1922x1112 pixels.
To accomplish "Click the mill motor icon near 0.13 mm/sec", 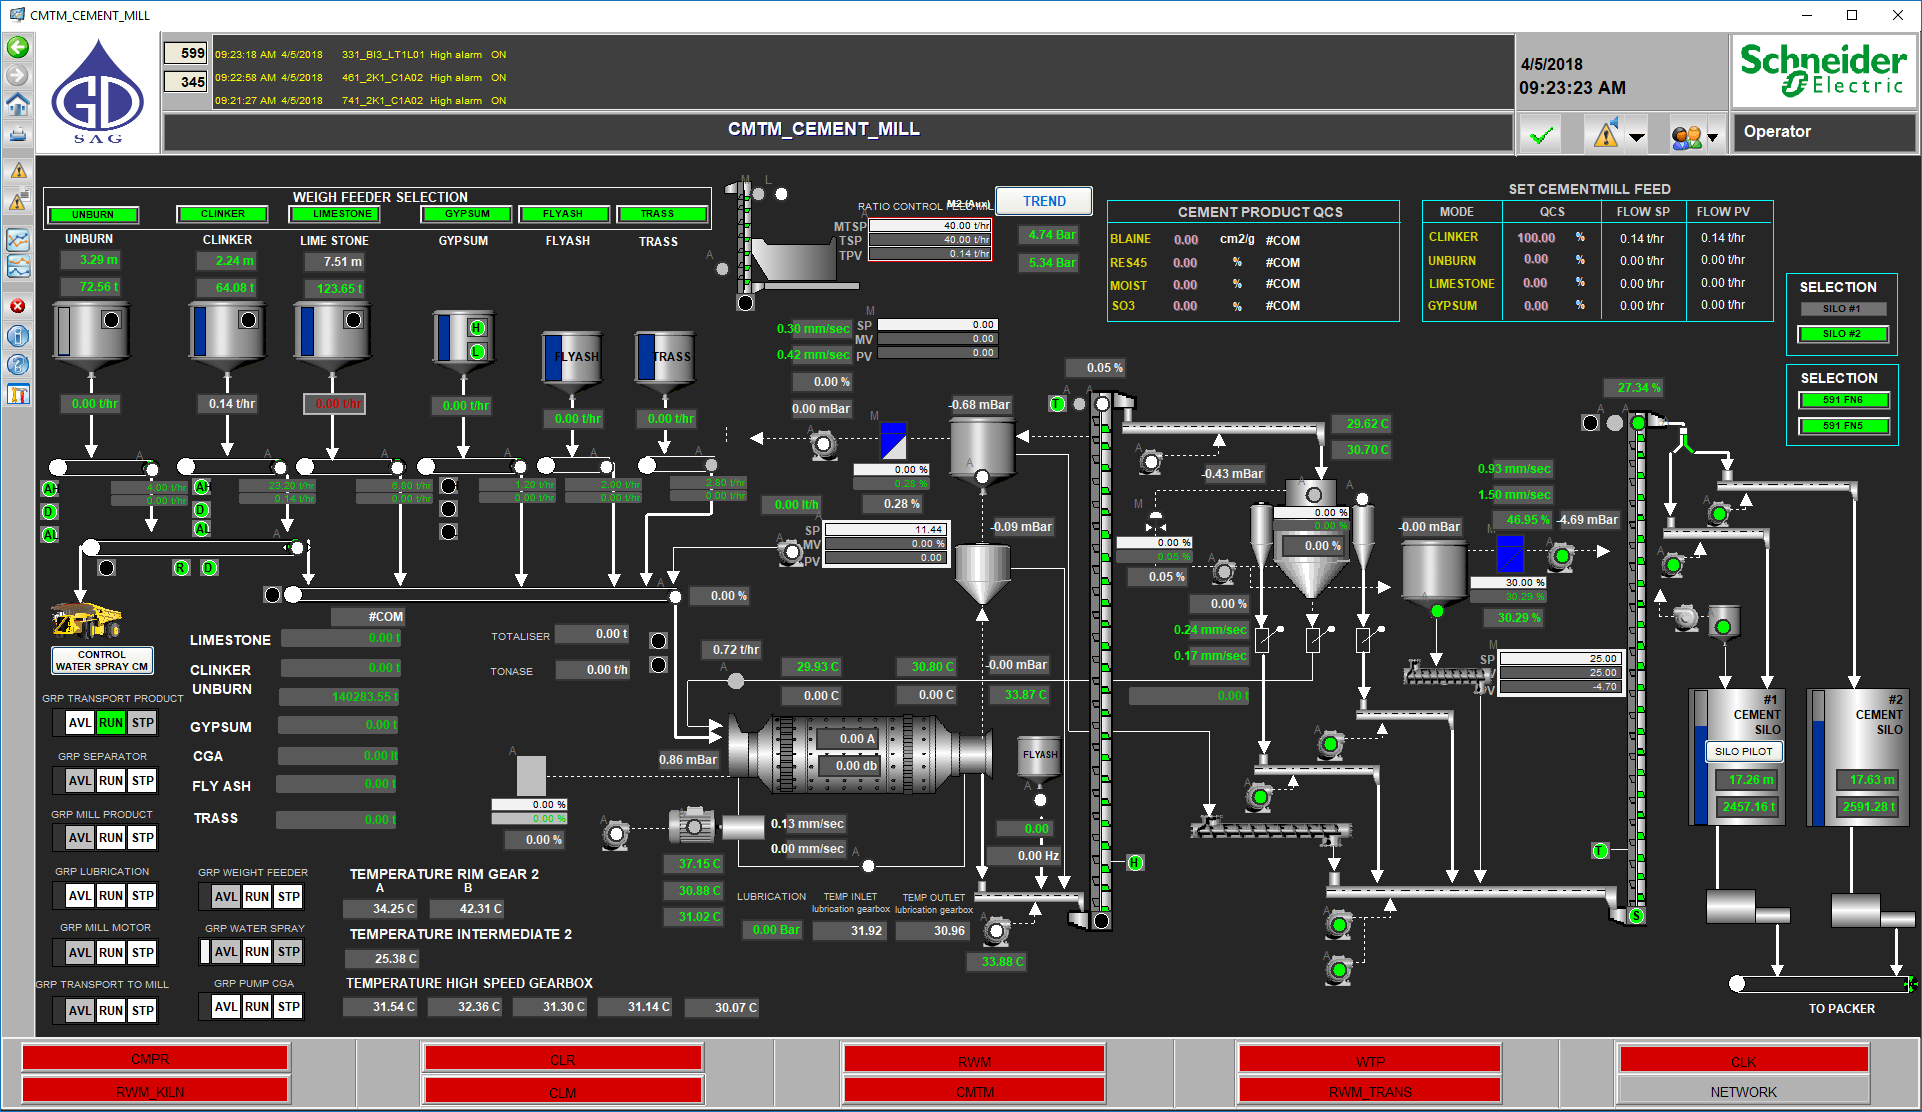I will pos(692,826).
